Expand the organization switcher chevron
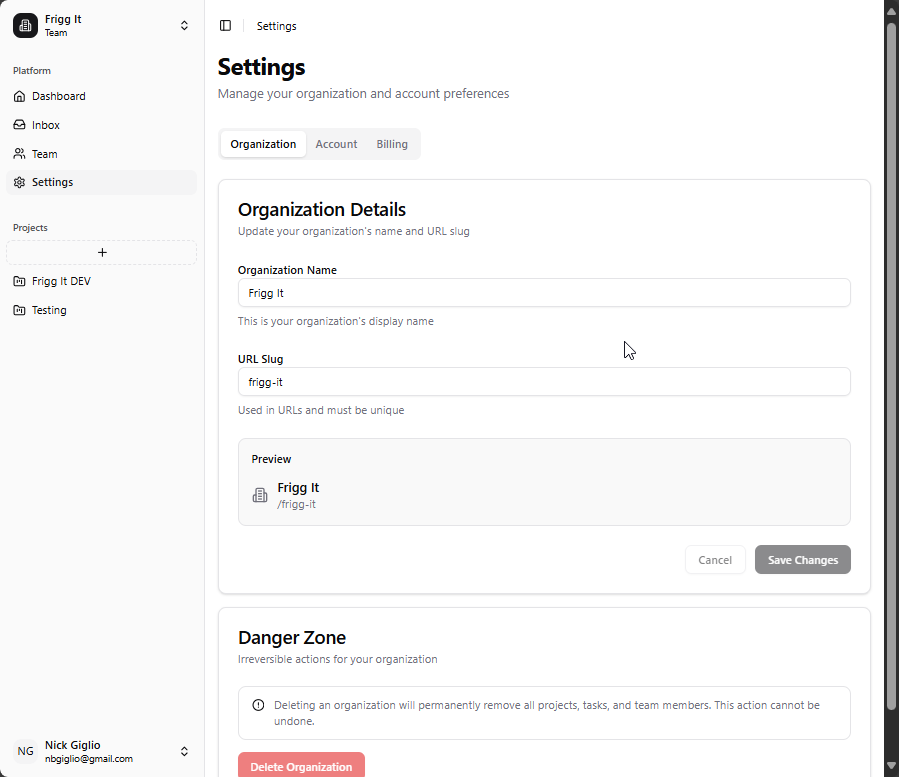 (184, 26)
